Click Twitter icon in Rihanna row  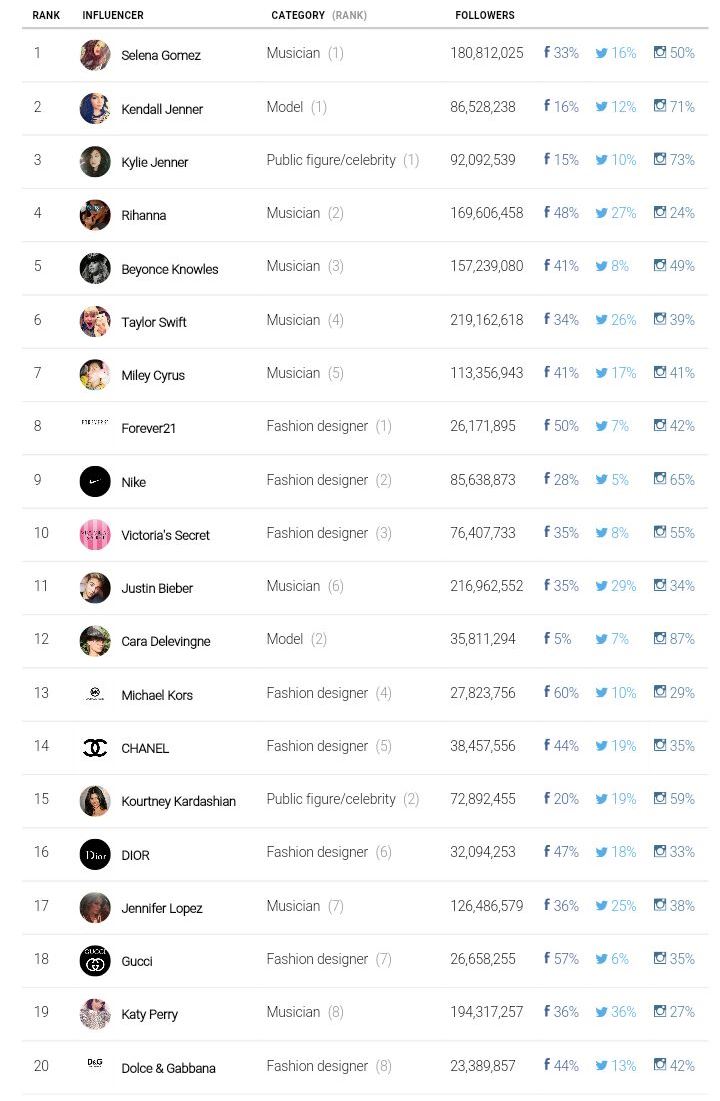602,213
